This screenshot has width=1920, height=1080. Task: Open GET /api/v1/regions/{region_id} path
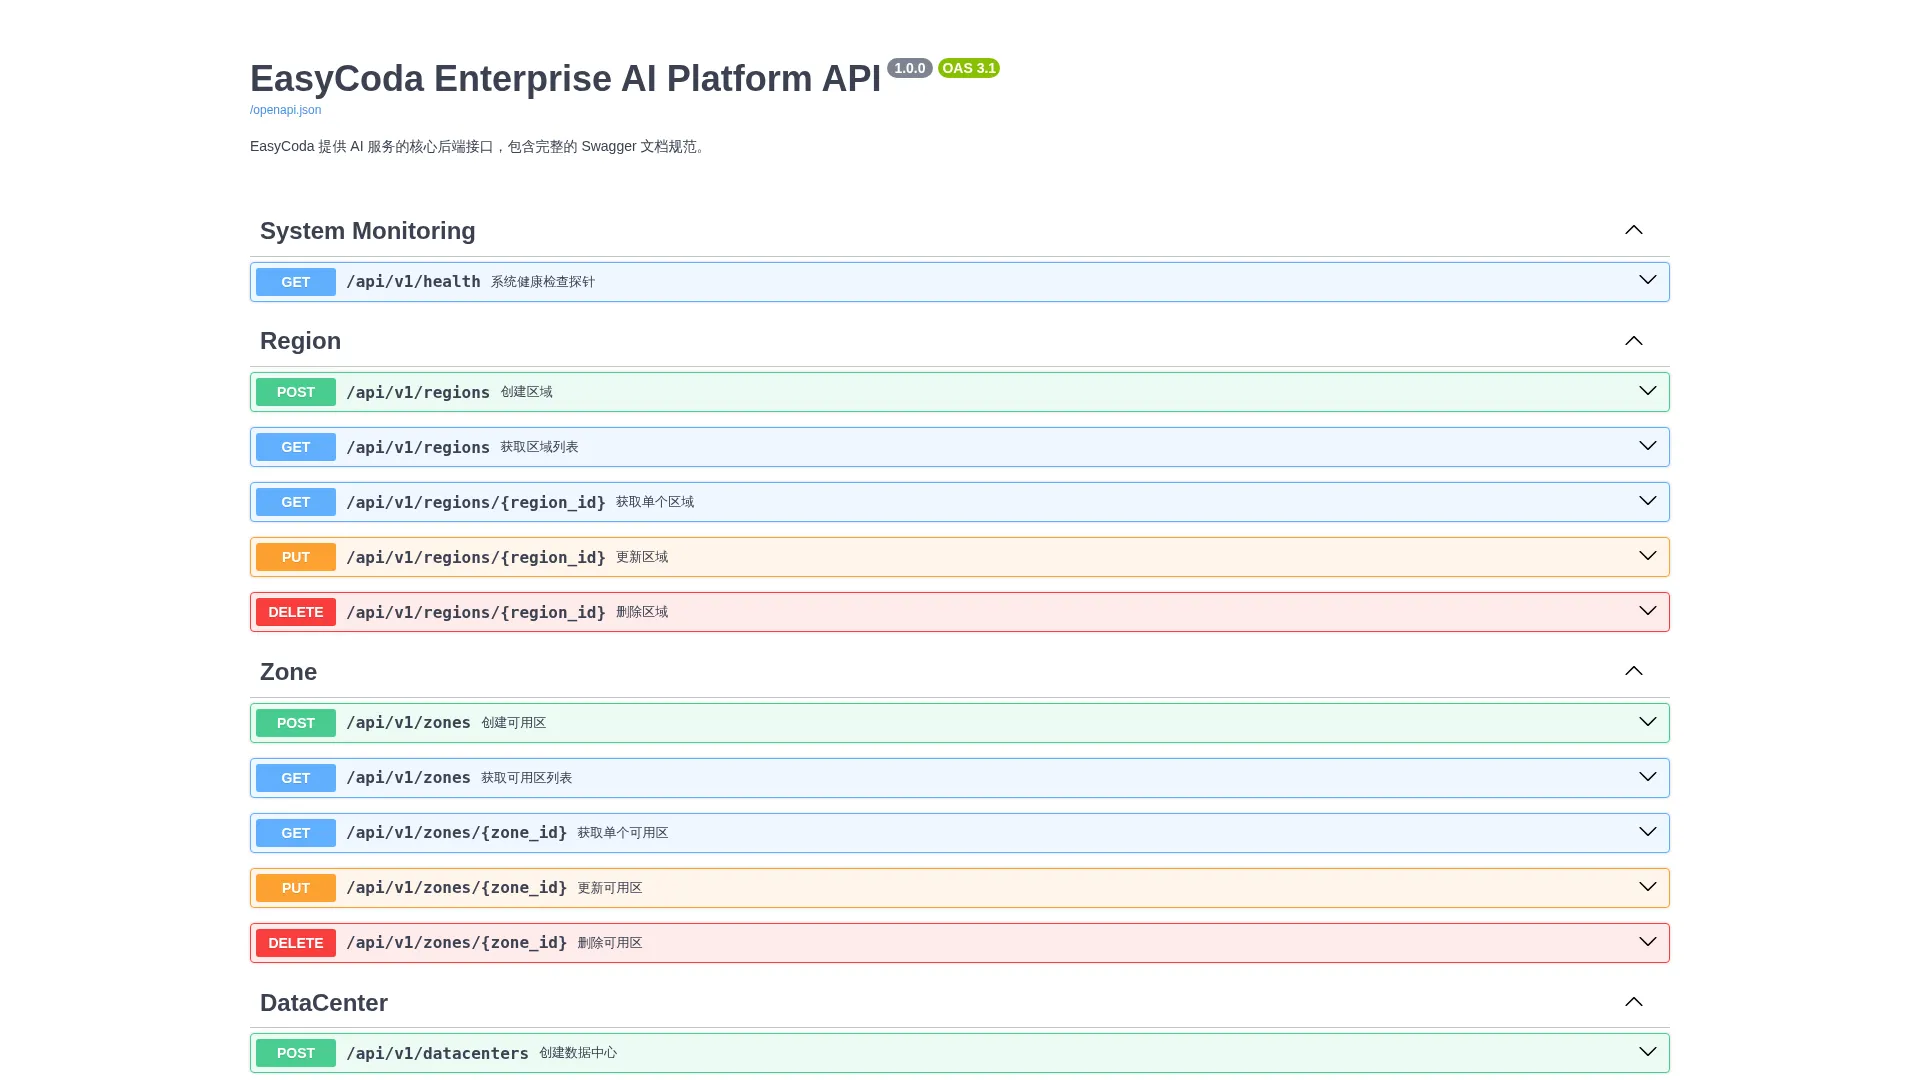point(476,502)
